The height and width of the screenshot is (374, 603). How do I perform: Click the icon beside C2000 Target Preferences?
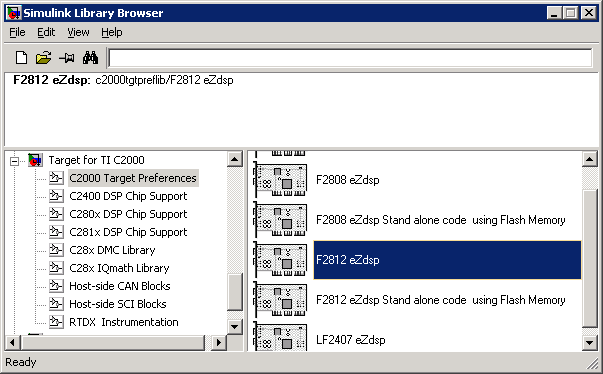56,178
